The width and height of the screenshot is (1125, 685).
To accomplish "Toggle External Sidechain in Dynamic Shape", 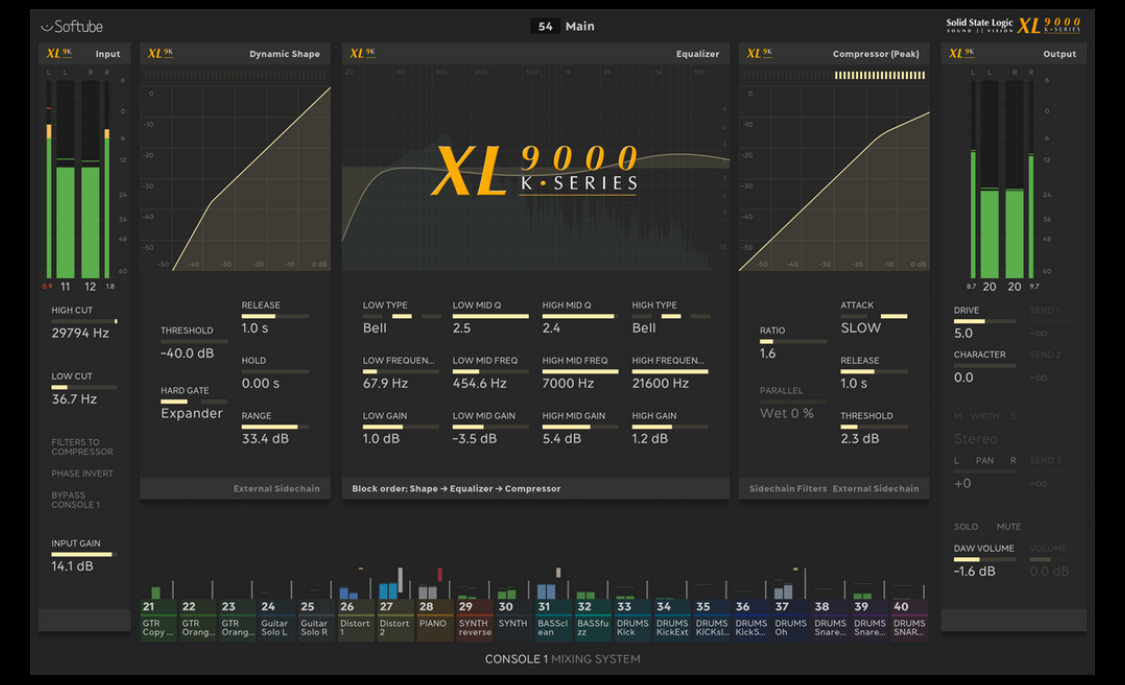I will 276,488.
